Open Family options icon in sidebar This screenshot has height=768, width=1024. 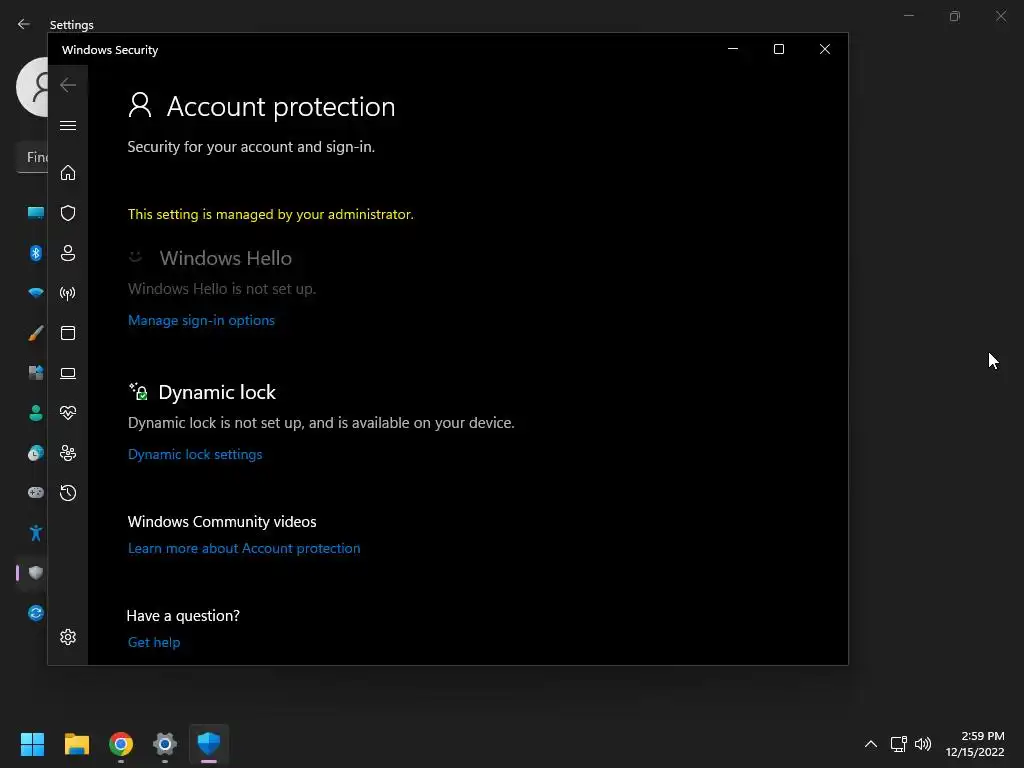tap(68, 453)
